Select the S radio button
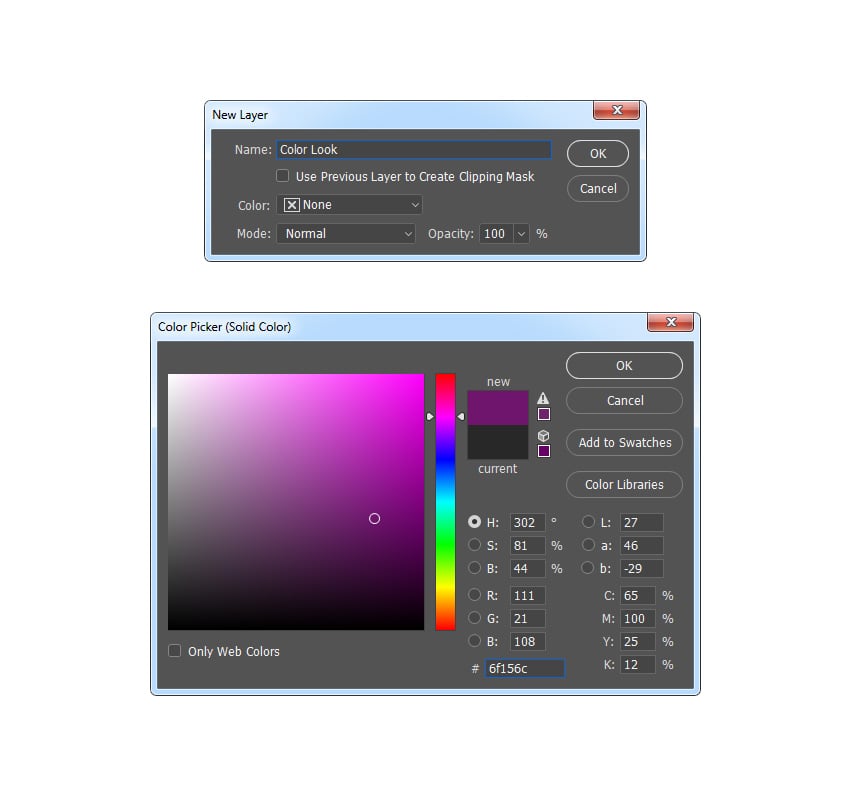Image resolution: width=850 pixels, height=796 pixels. pos(475,545)
